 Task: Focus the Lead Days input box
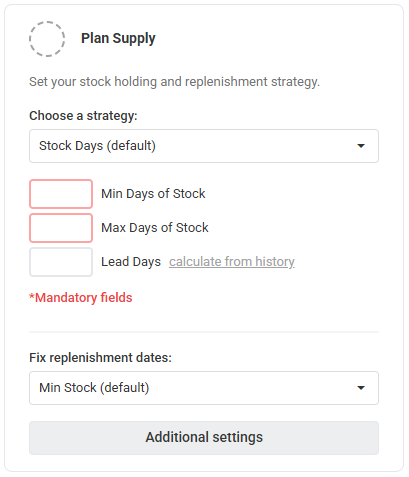(61, 262)
